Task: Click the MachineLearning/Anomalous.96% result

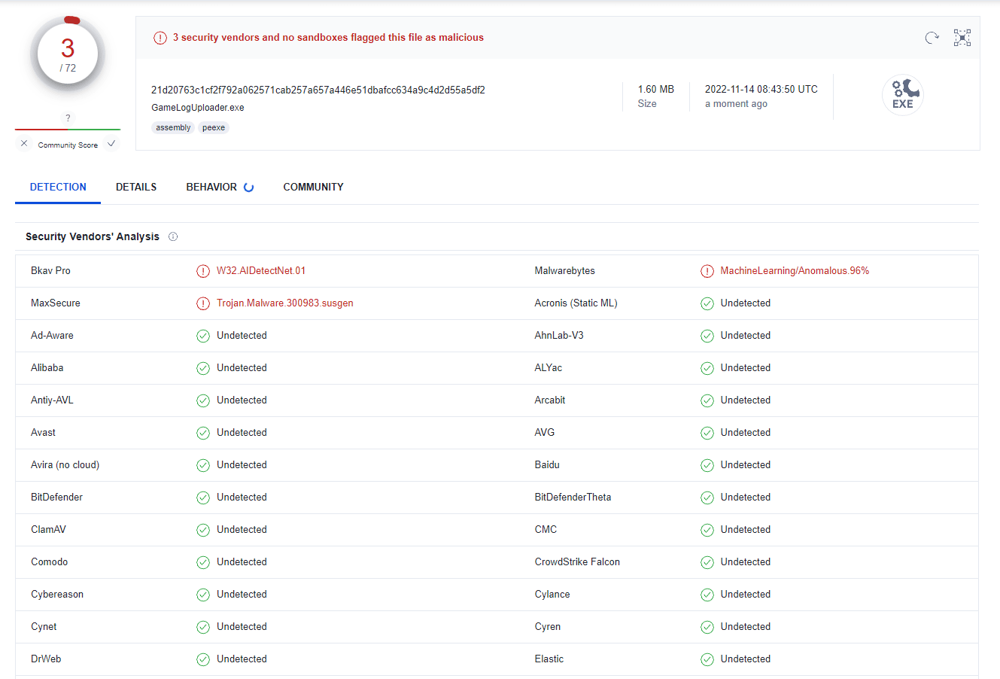Action: [795, 270]
